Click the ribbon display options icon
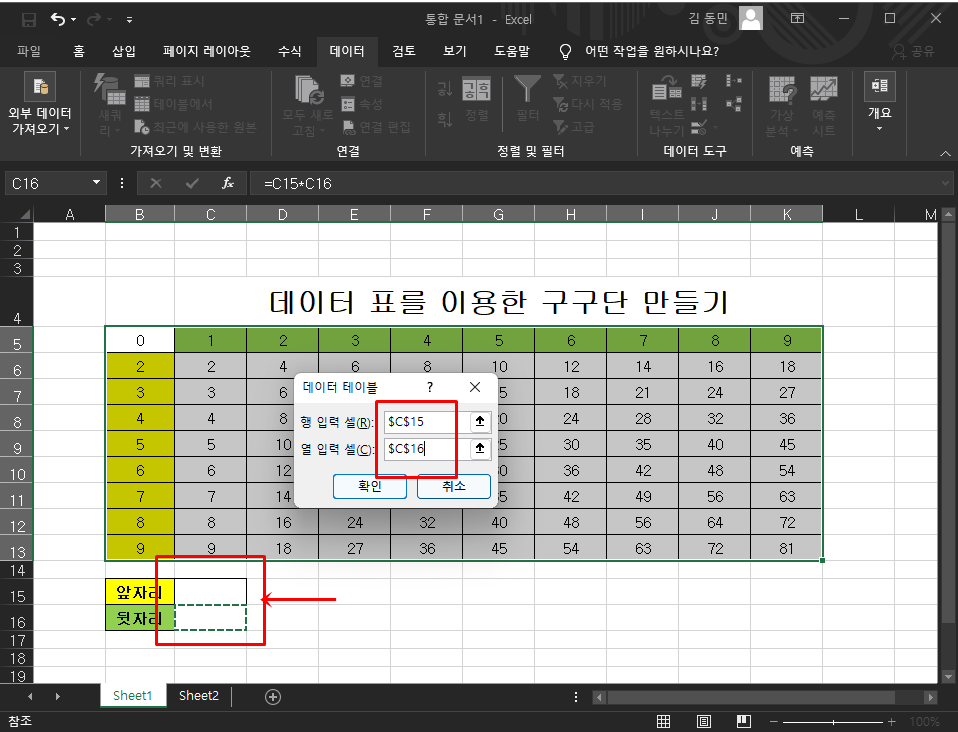 point(797,18)
